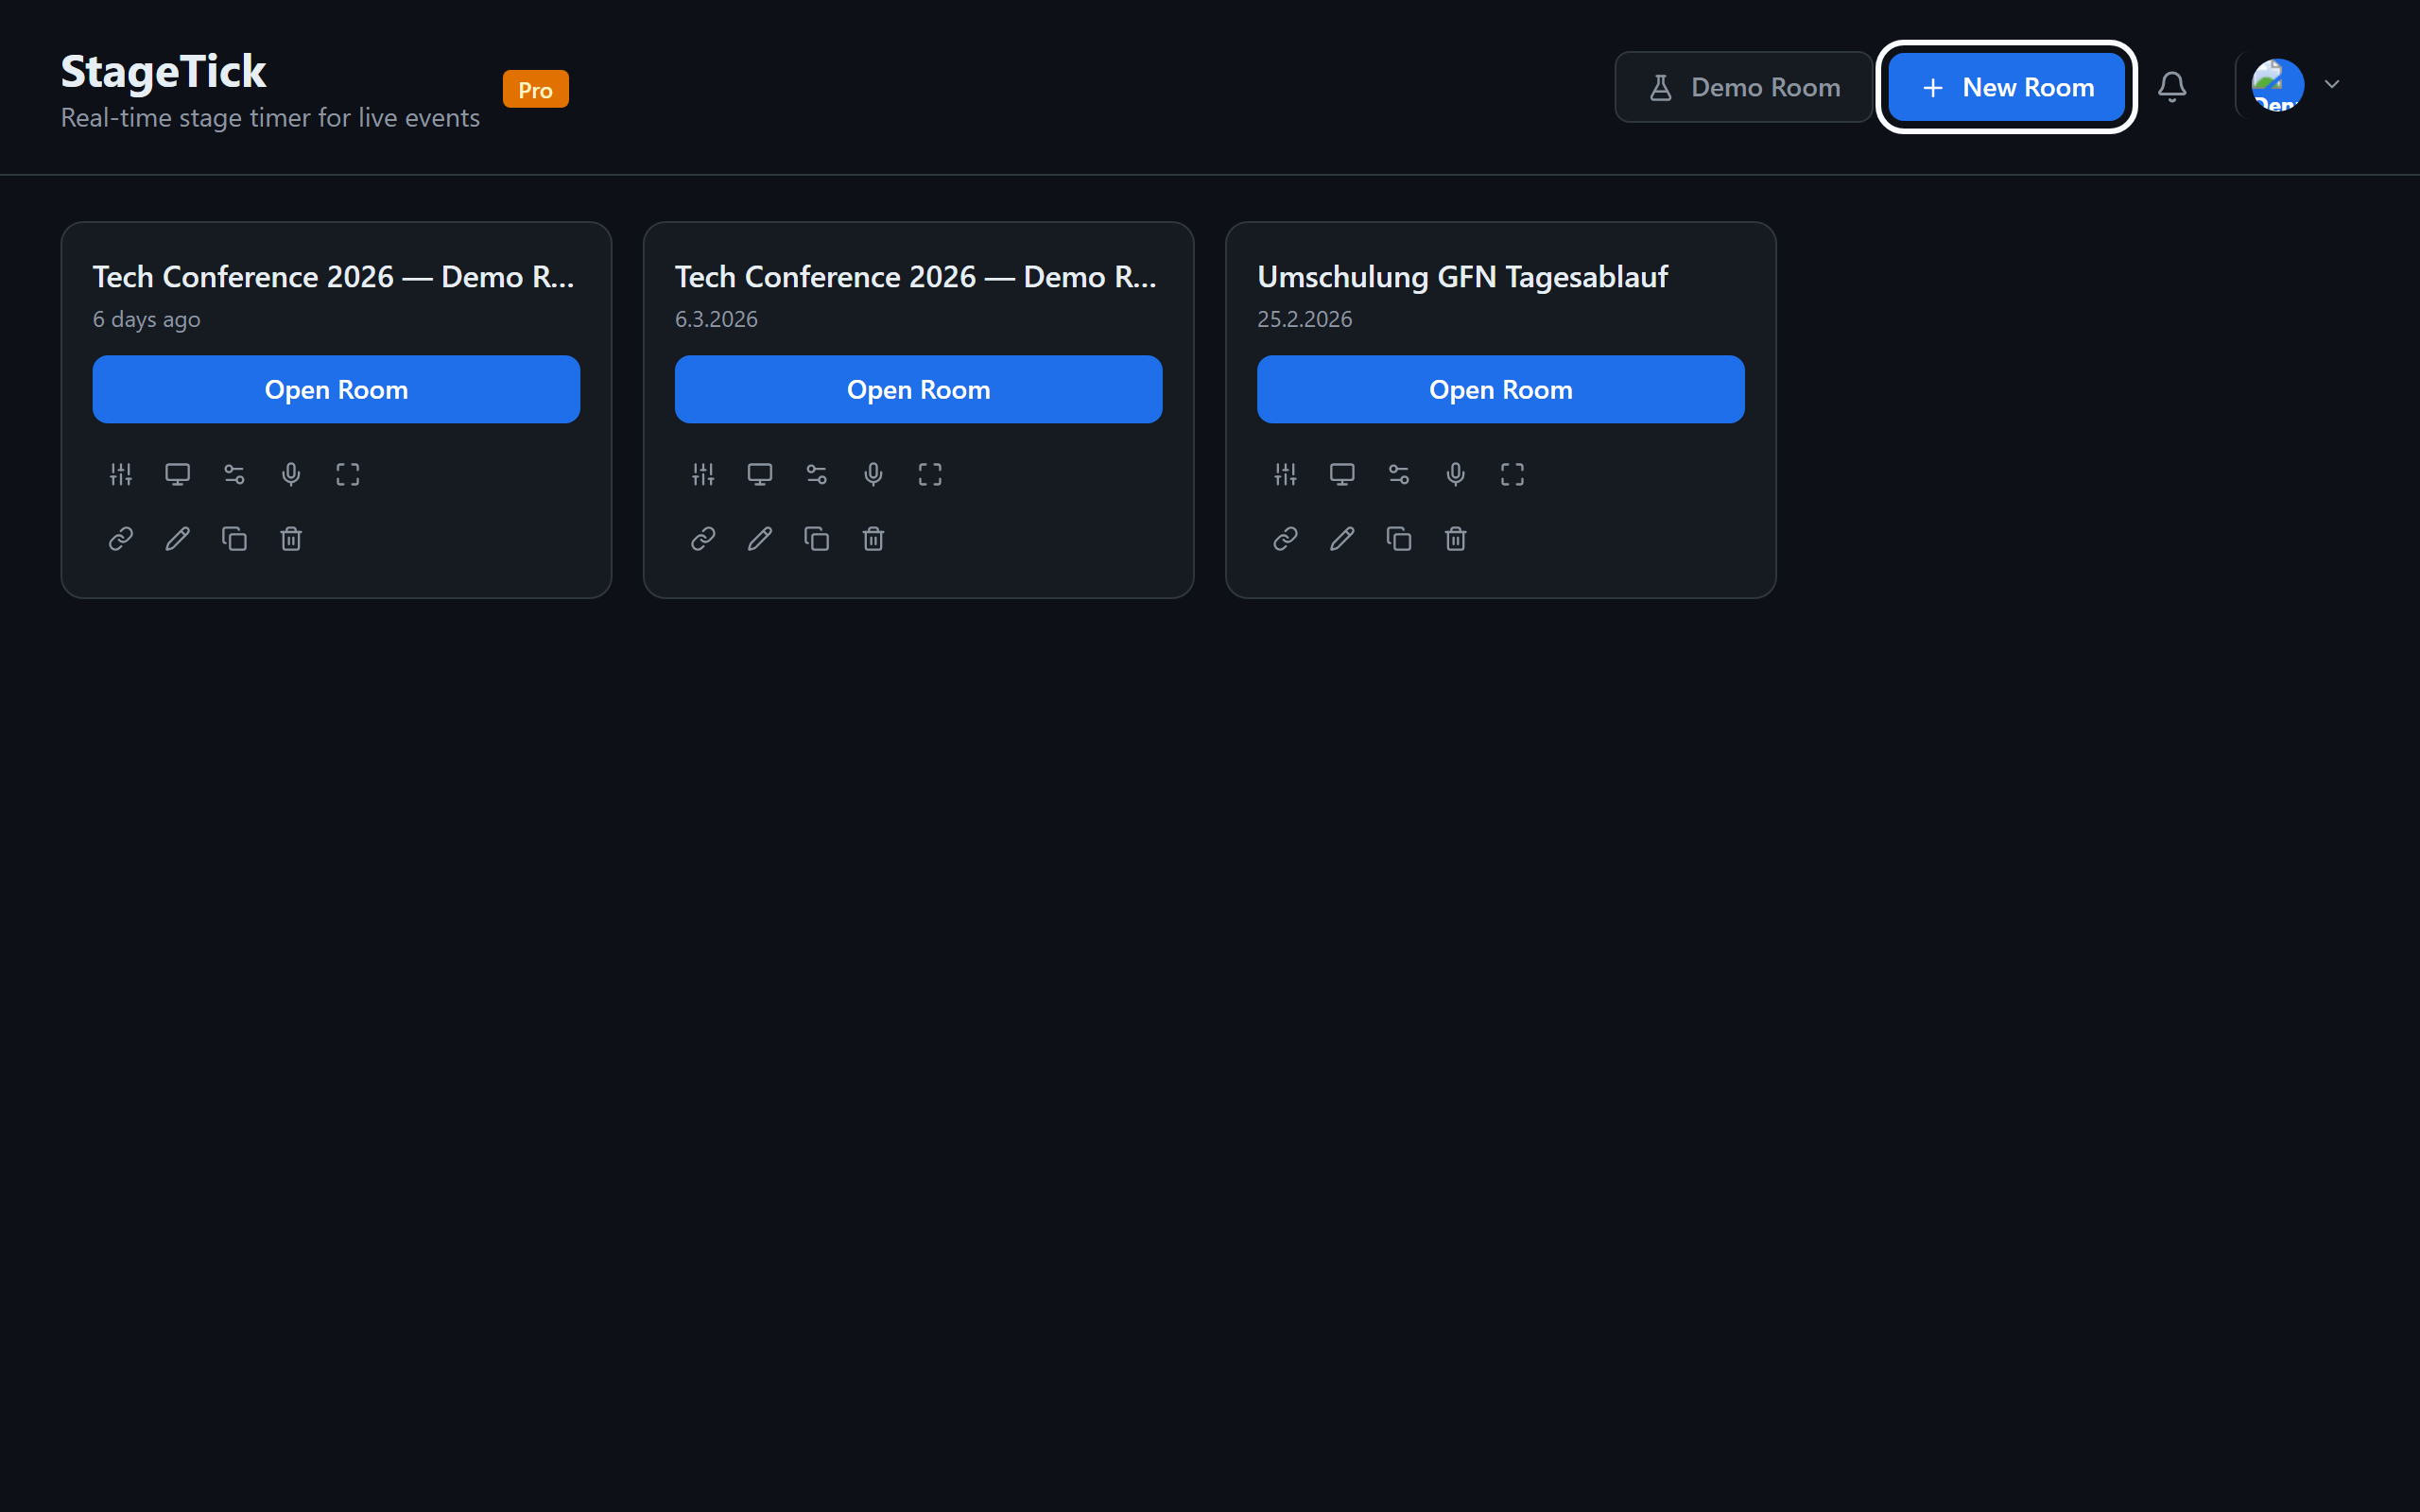The image size is (2420, 1512).
Task: Edit the second Tech Conference room with the pencil icon
Action: click(759, 538)
